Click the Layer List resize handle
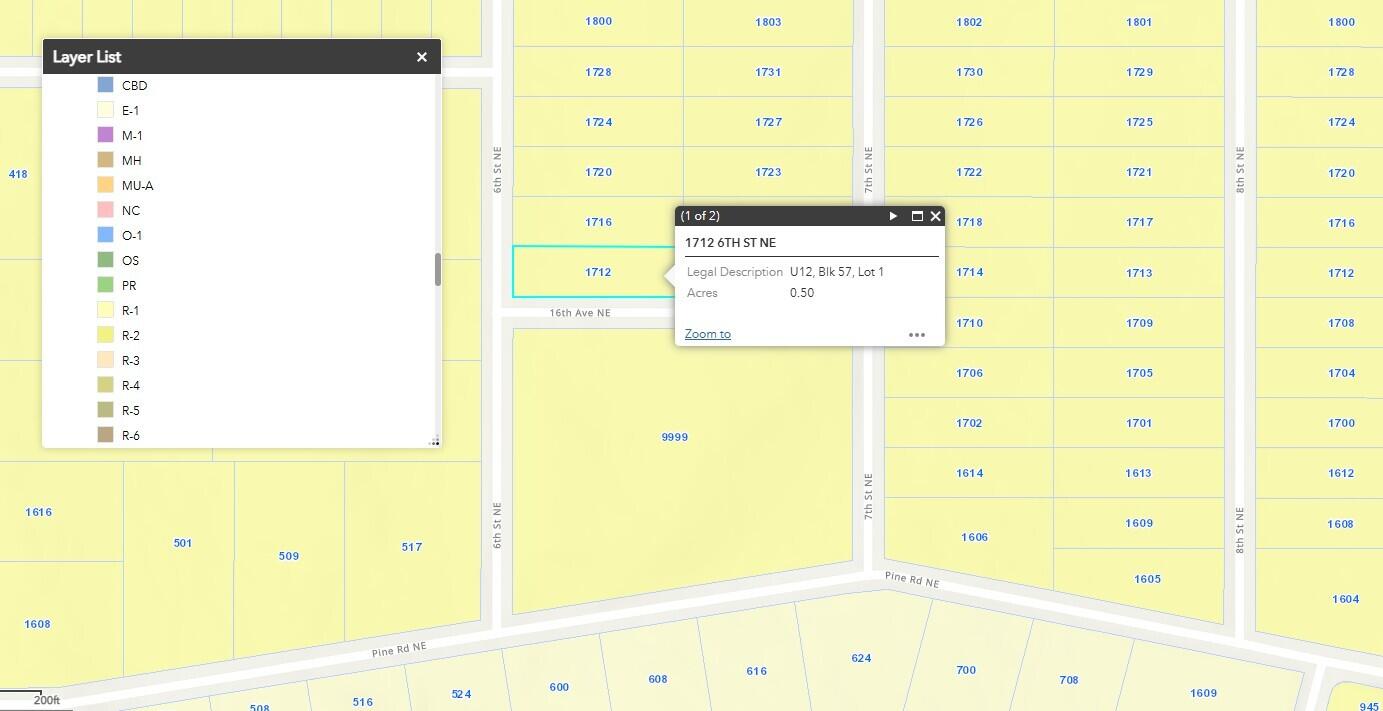Image resolution: width=1383 pixels, height=711 pixels. (x=434, y=441)
